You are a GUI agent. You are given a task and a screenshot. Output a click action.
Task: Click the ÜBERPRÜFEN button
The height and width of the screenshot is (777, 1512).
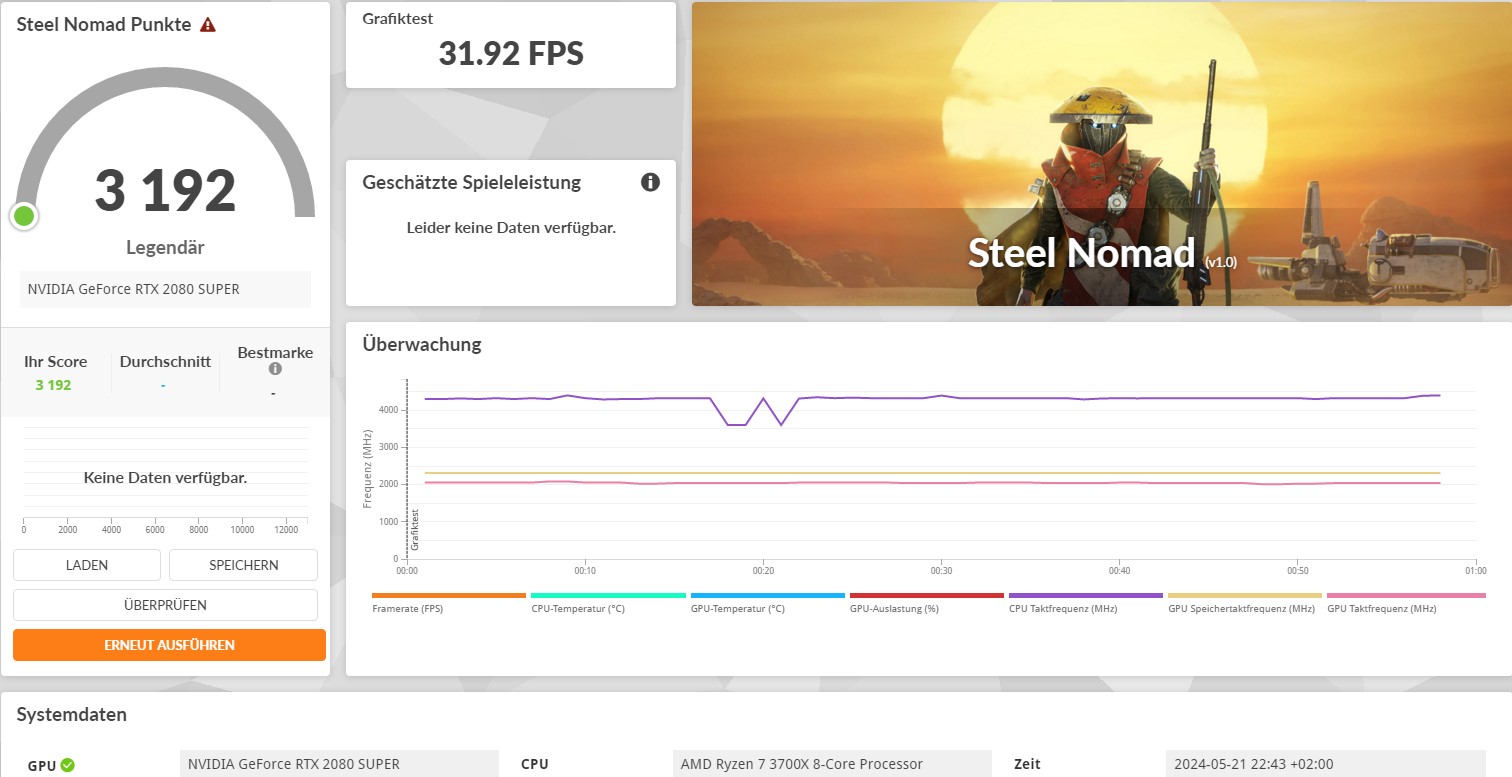click(165, 605)
